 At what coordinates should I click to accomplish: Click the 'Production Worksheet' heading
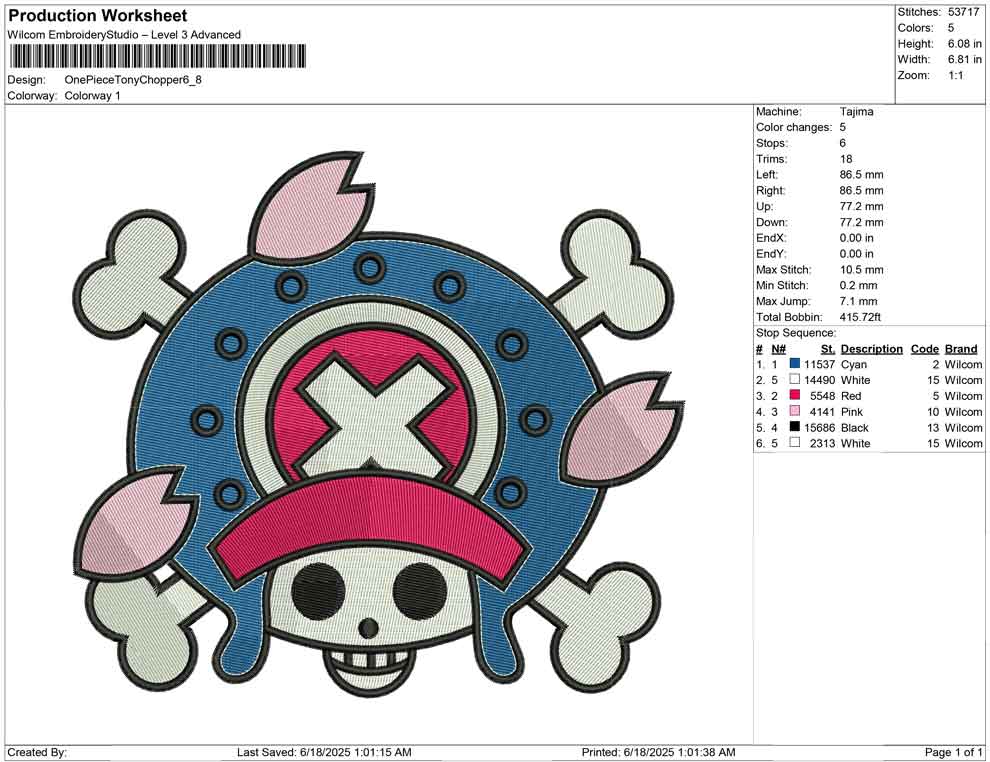pos(98,15)
